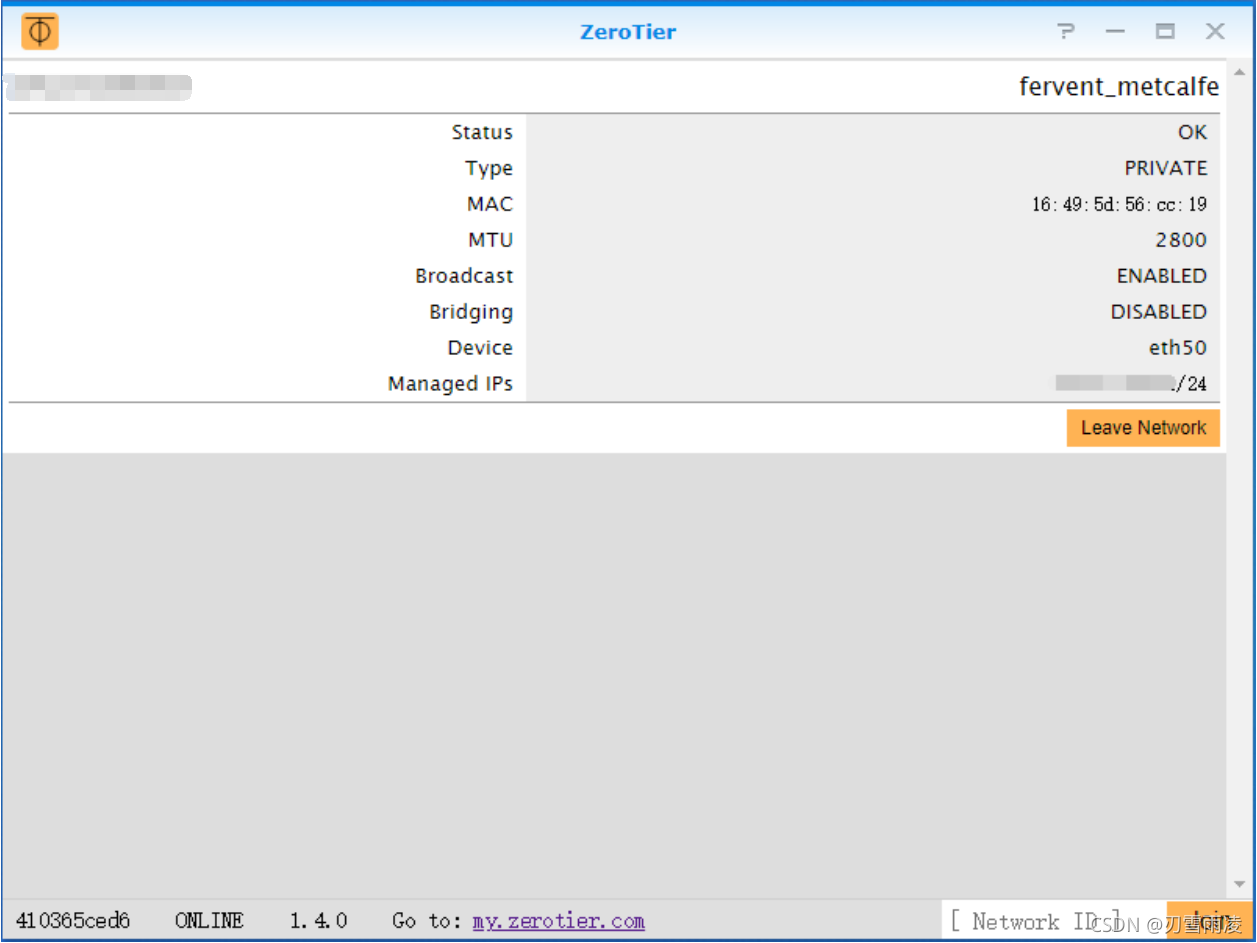Open the my.zerotier.com link
The width and height of the screenshot is (1257, 943).
558,921
